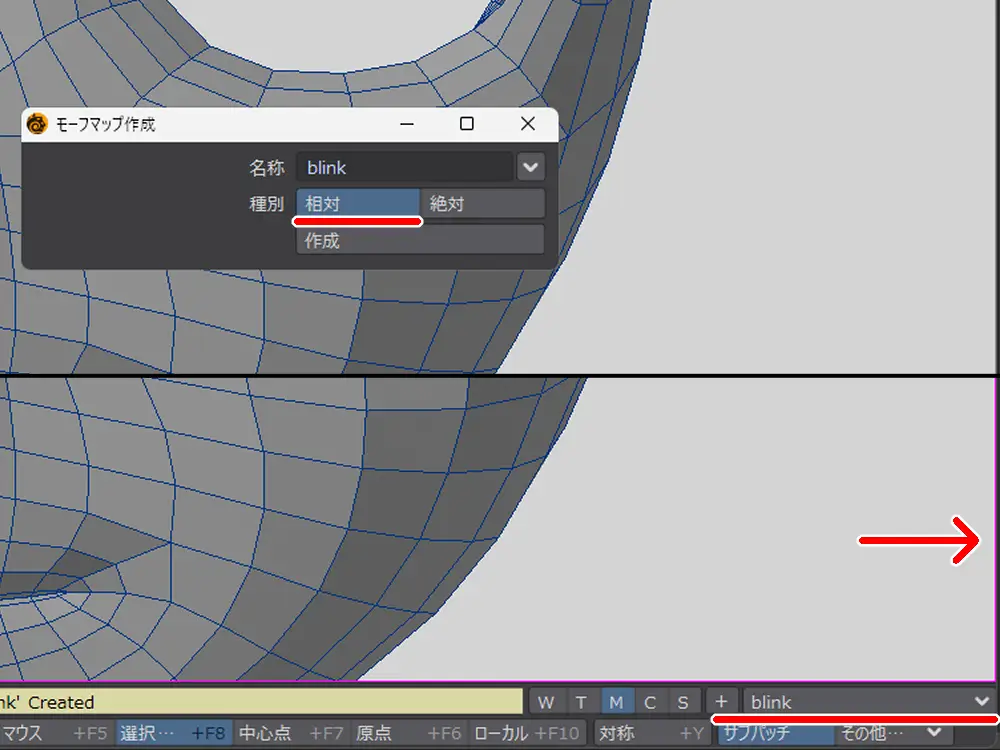1000x750 pixels.
Task: Click the plus button beside blink map list
Action: pos(722,702)
